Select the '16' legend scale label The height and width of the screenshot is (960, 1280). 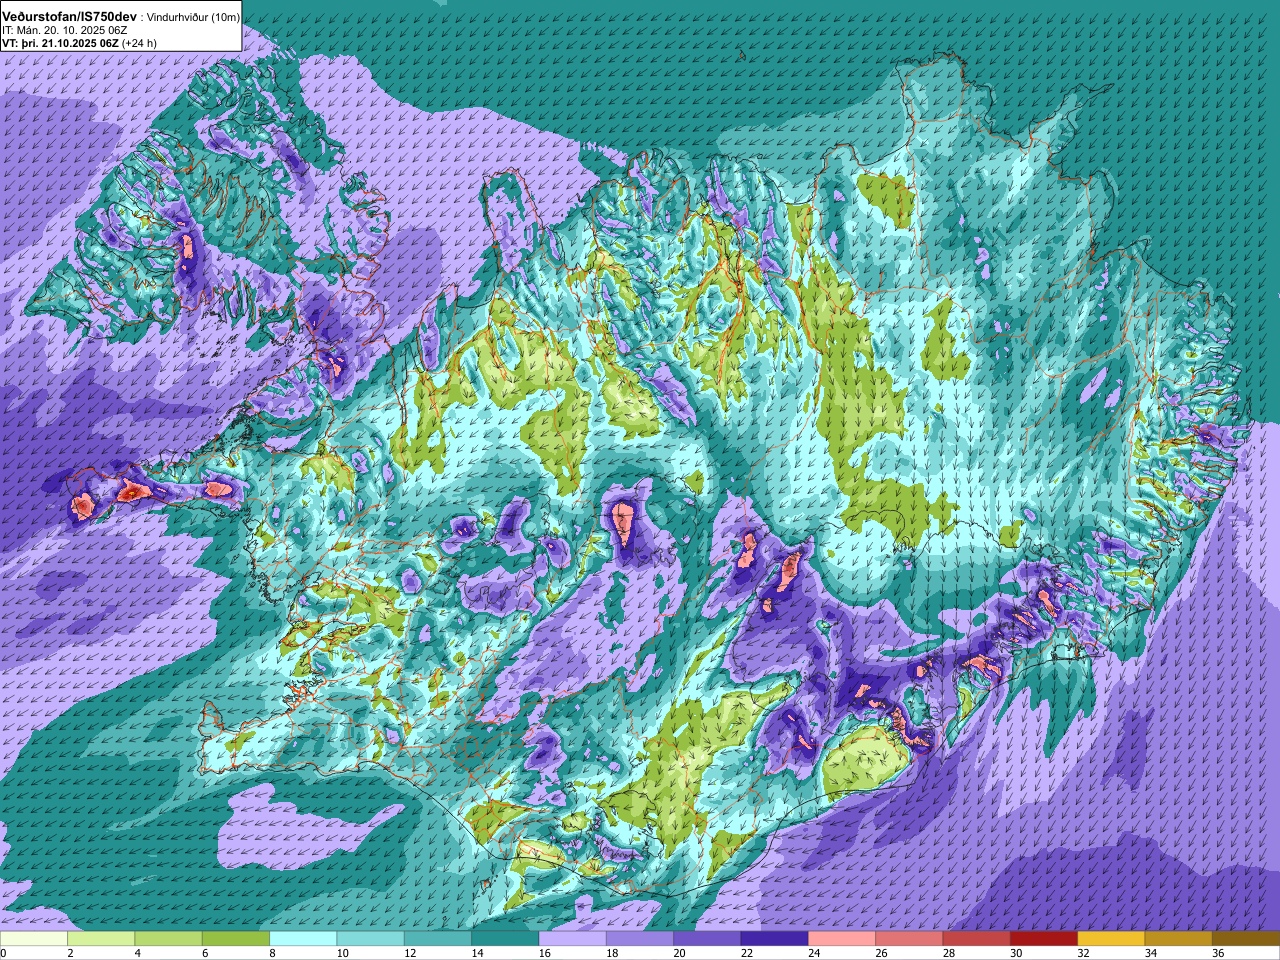pos(545,953)
